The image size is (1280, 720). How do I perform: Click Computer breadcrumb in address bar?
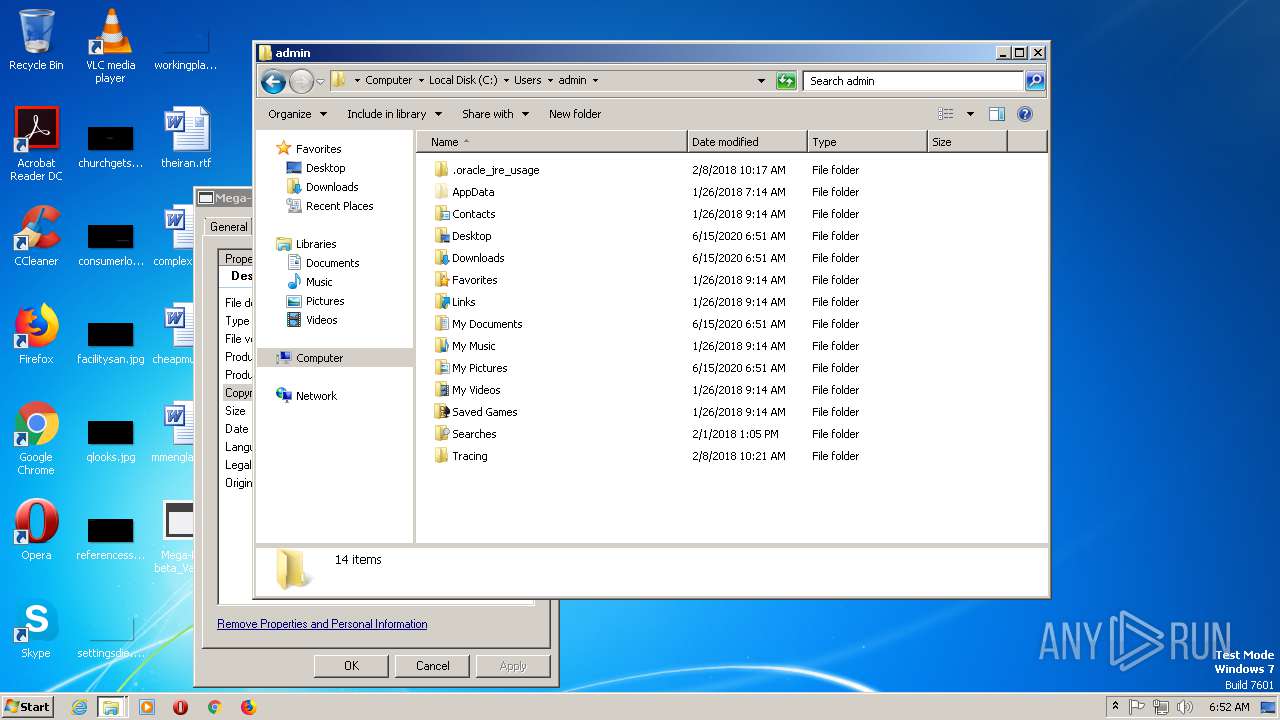coord(388,80)
